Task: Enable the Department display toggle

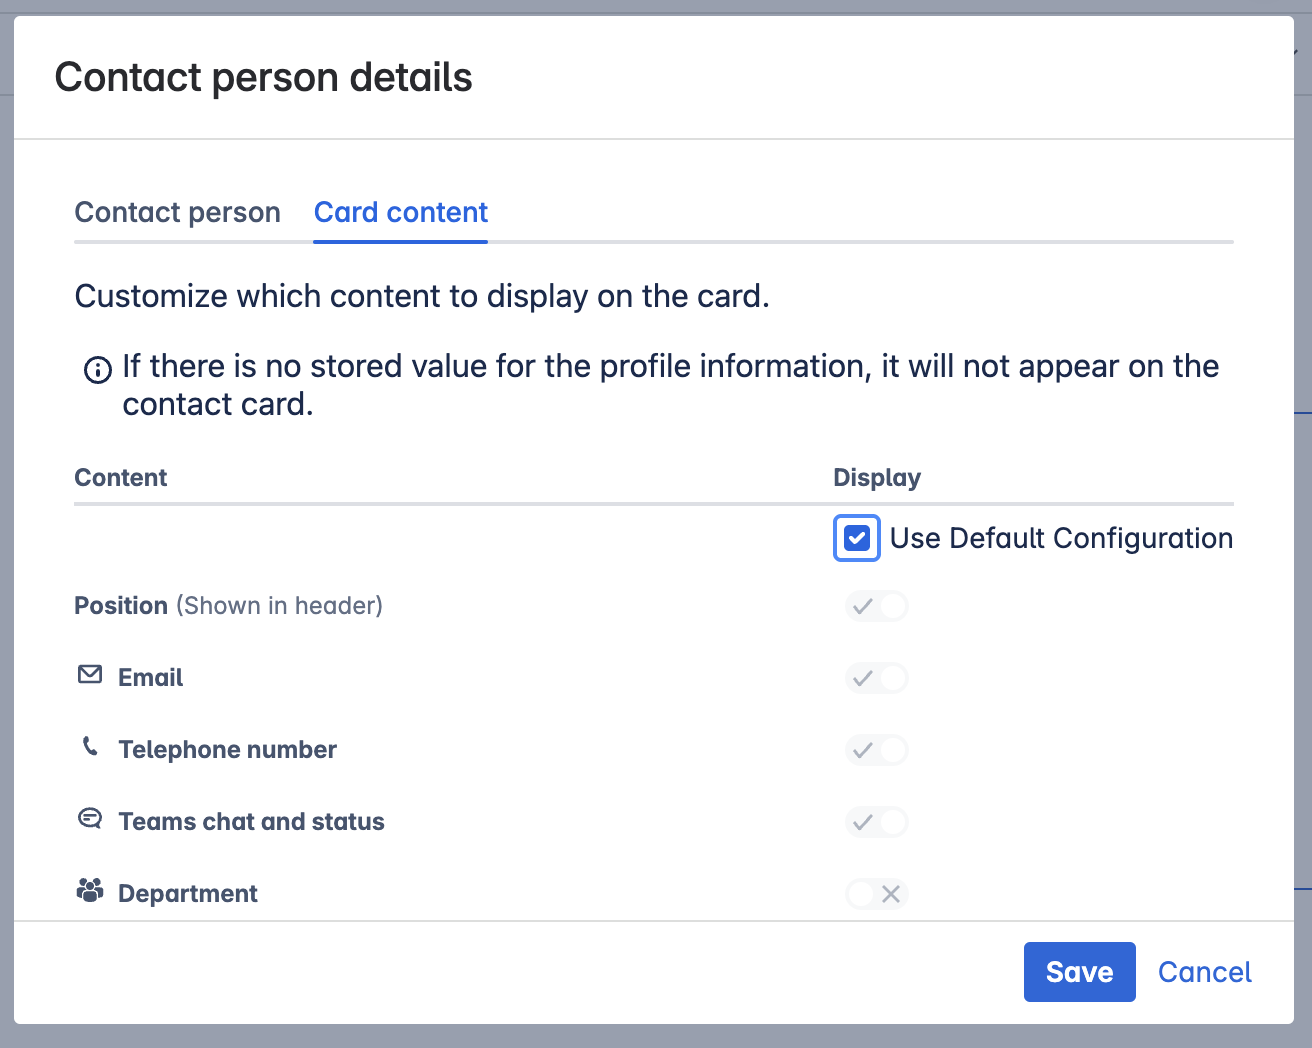Action: (x=877, y=893)
